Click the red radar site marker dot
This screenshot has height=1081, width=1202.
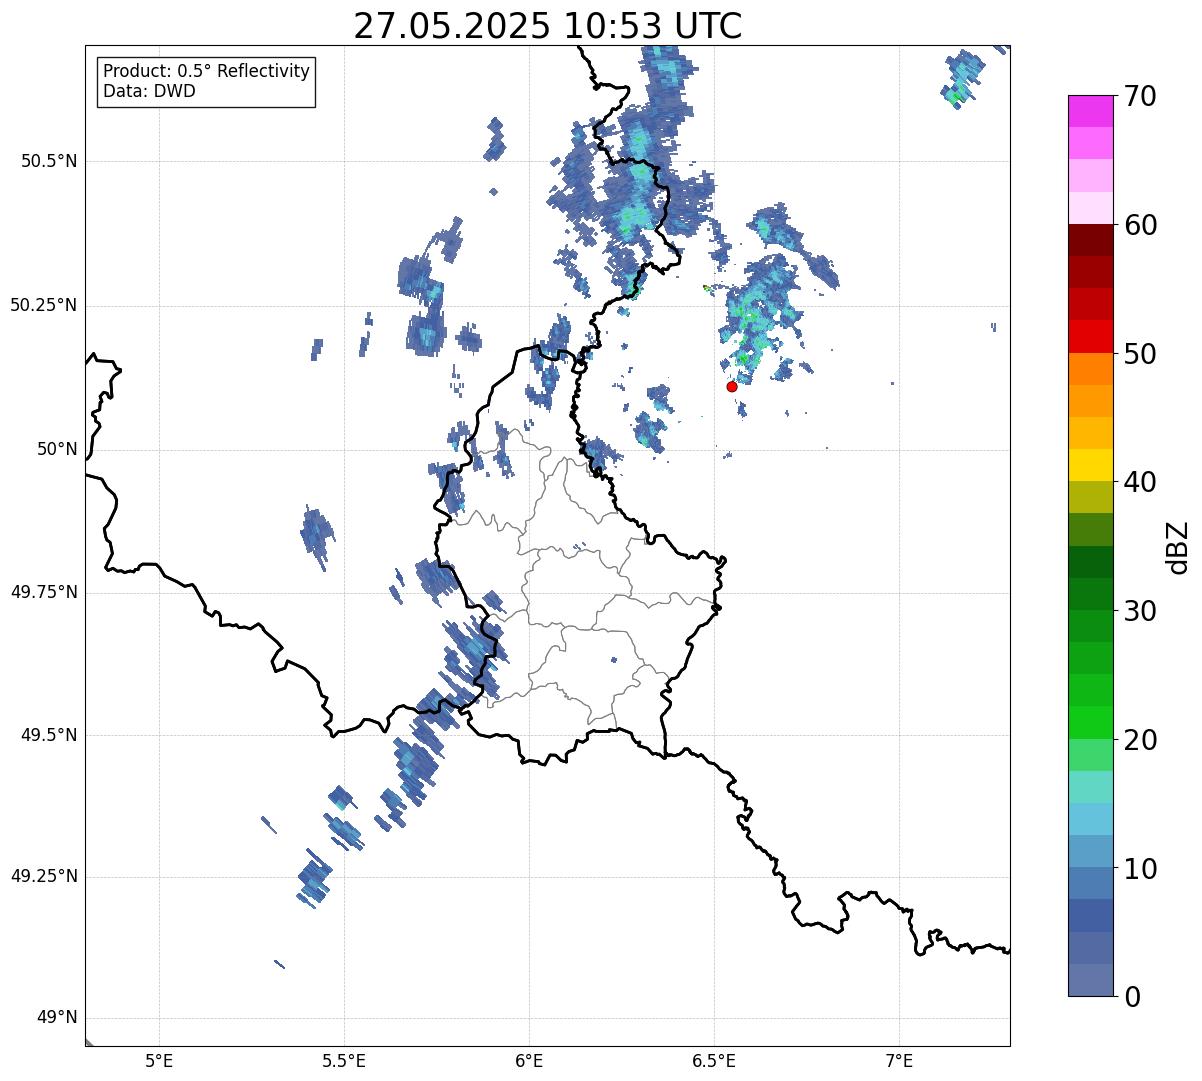pyautogui.click(x=731, y=386)
